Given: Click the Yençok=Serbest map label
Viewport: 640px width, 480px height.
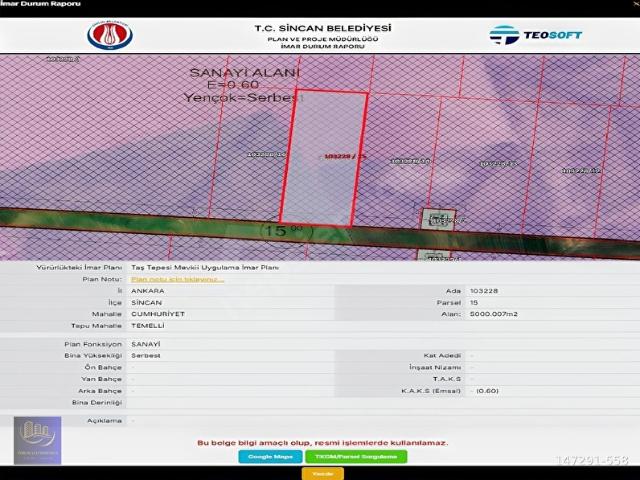Looking at the screenshot, I should pos(243,98).
